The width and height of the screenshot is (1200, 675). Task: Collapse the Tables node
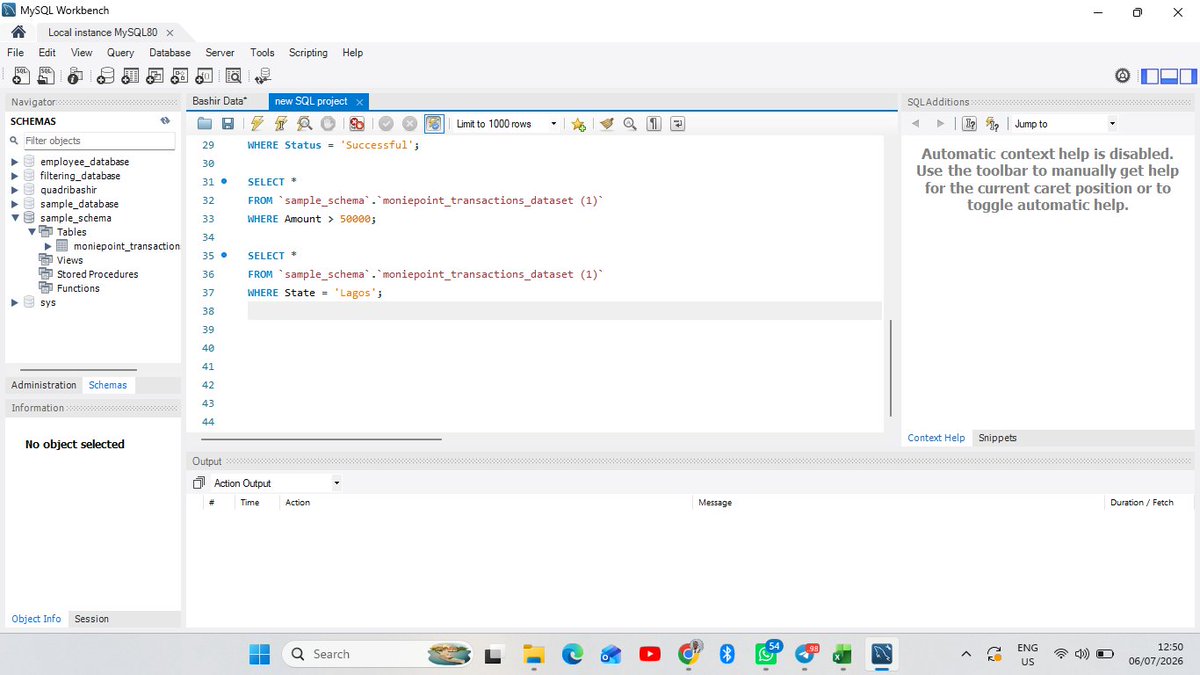coord(32,232)
